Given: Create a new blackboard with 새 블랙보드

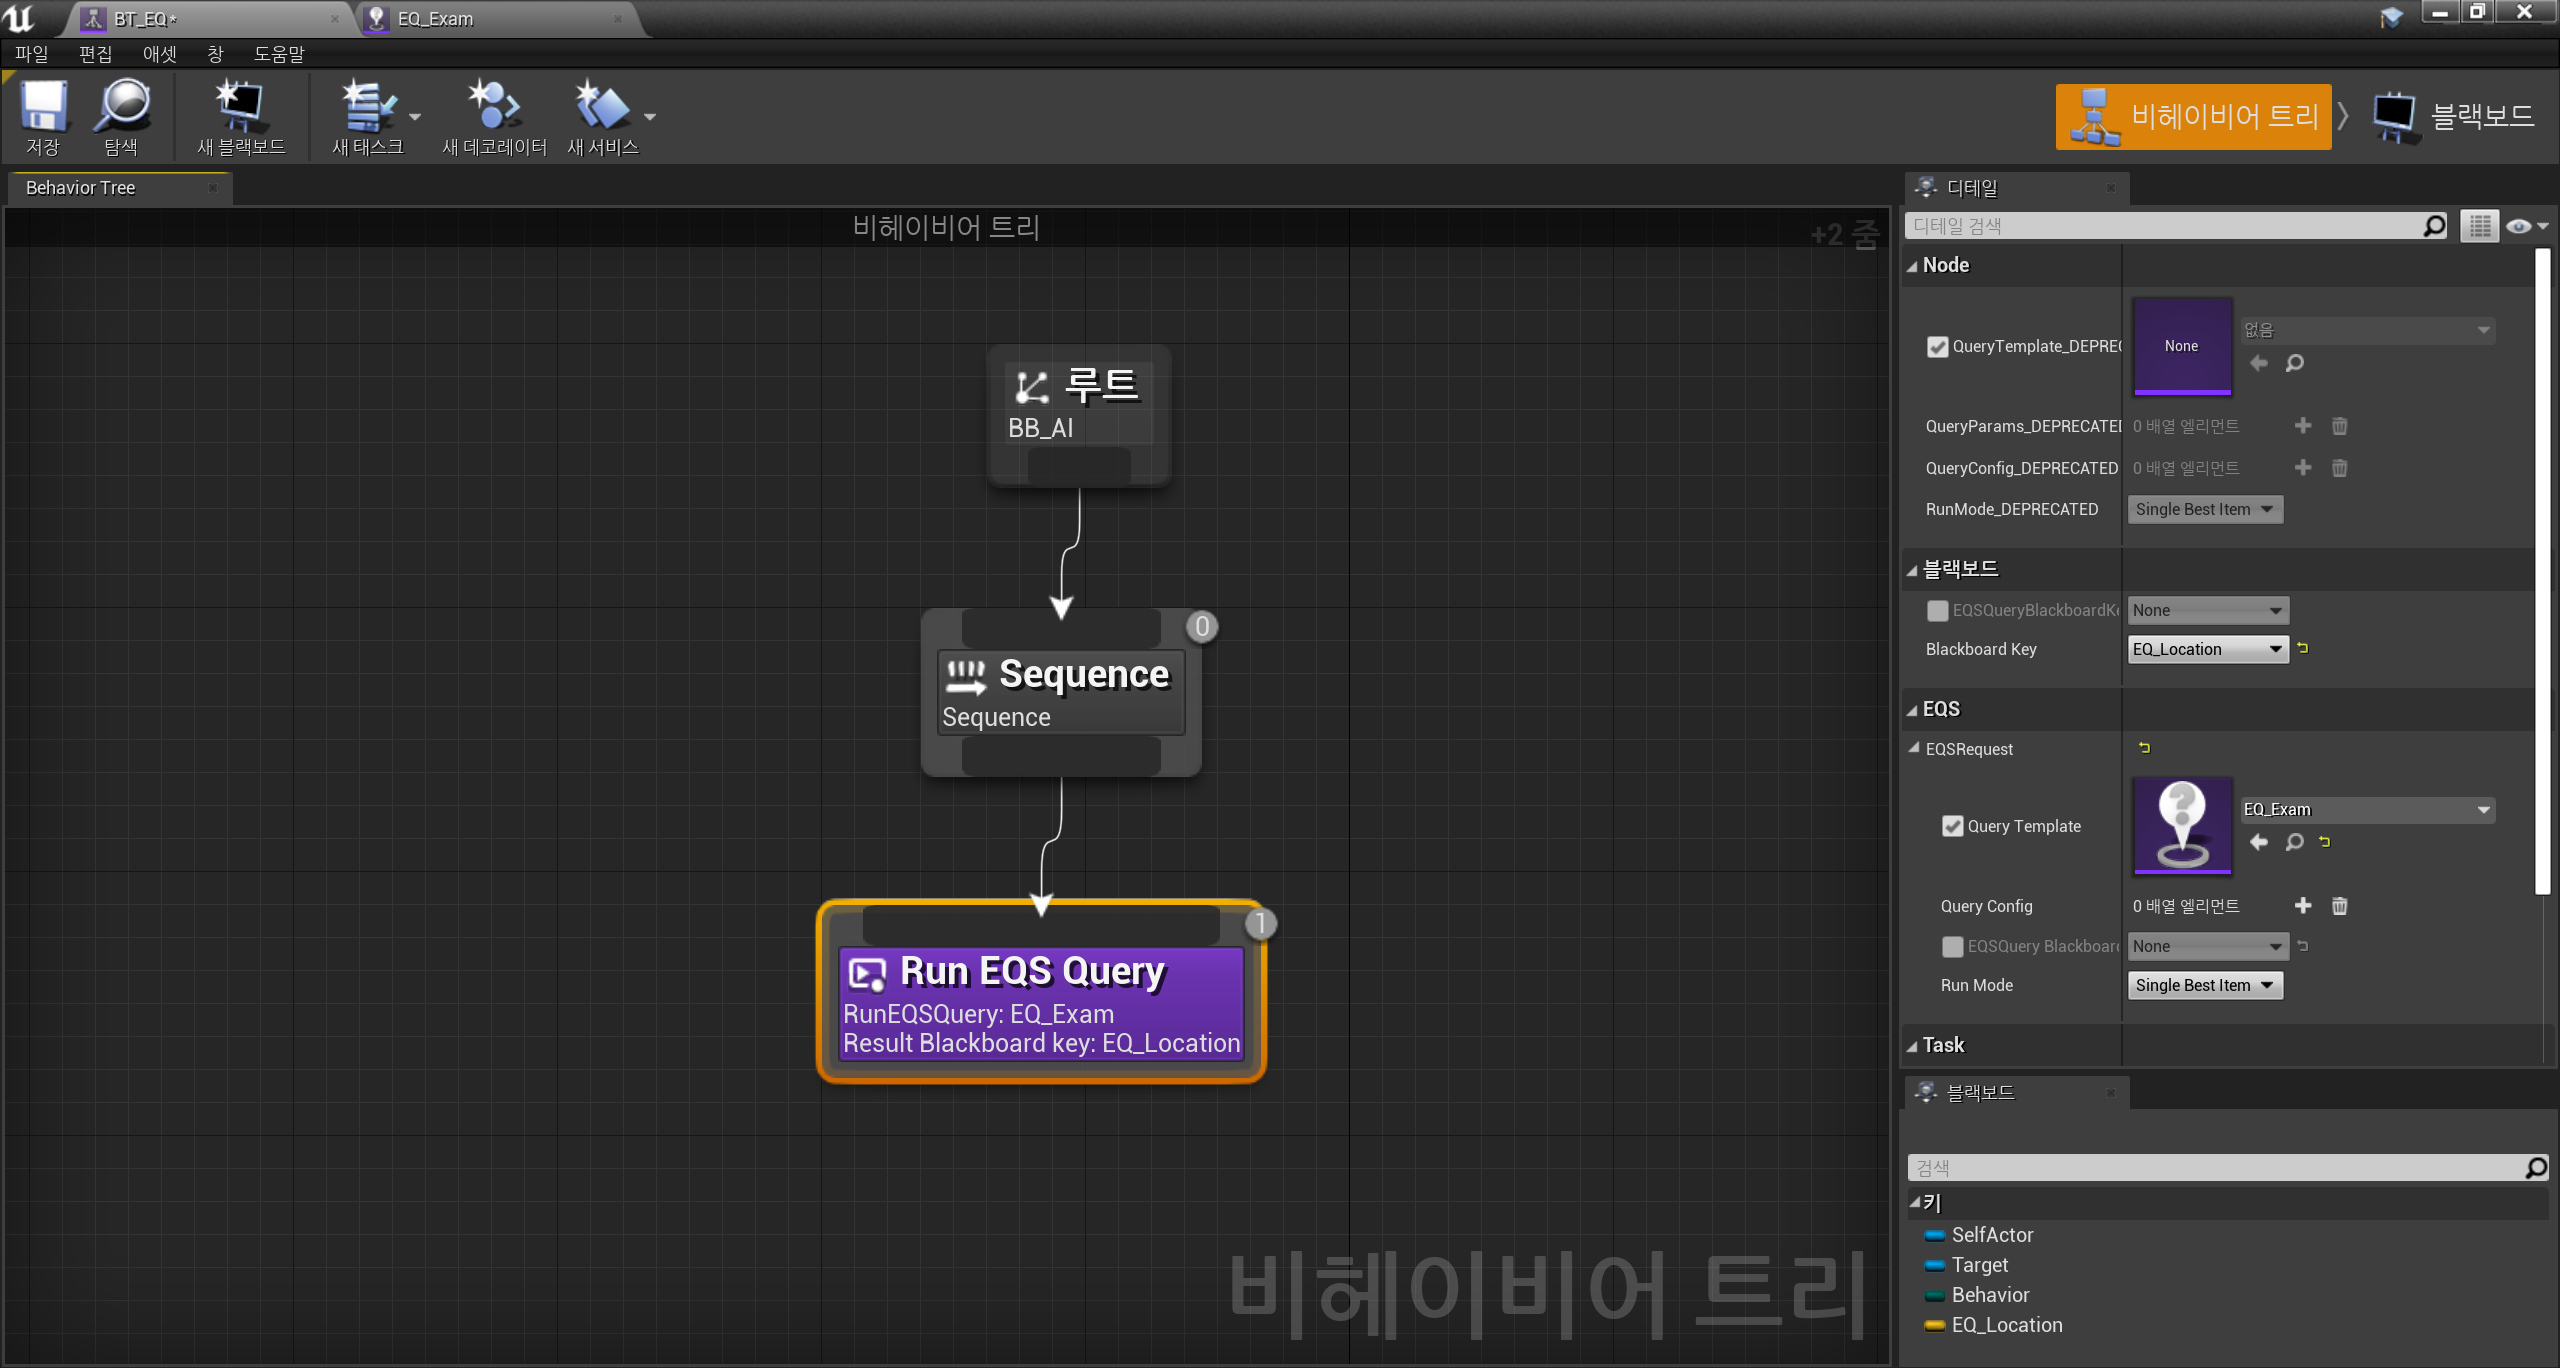Looking at the screenshot, I should [240, 107].
